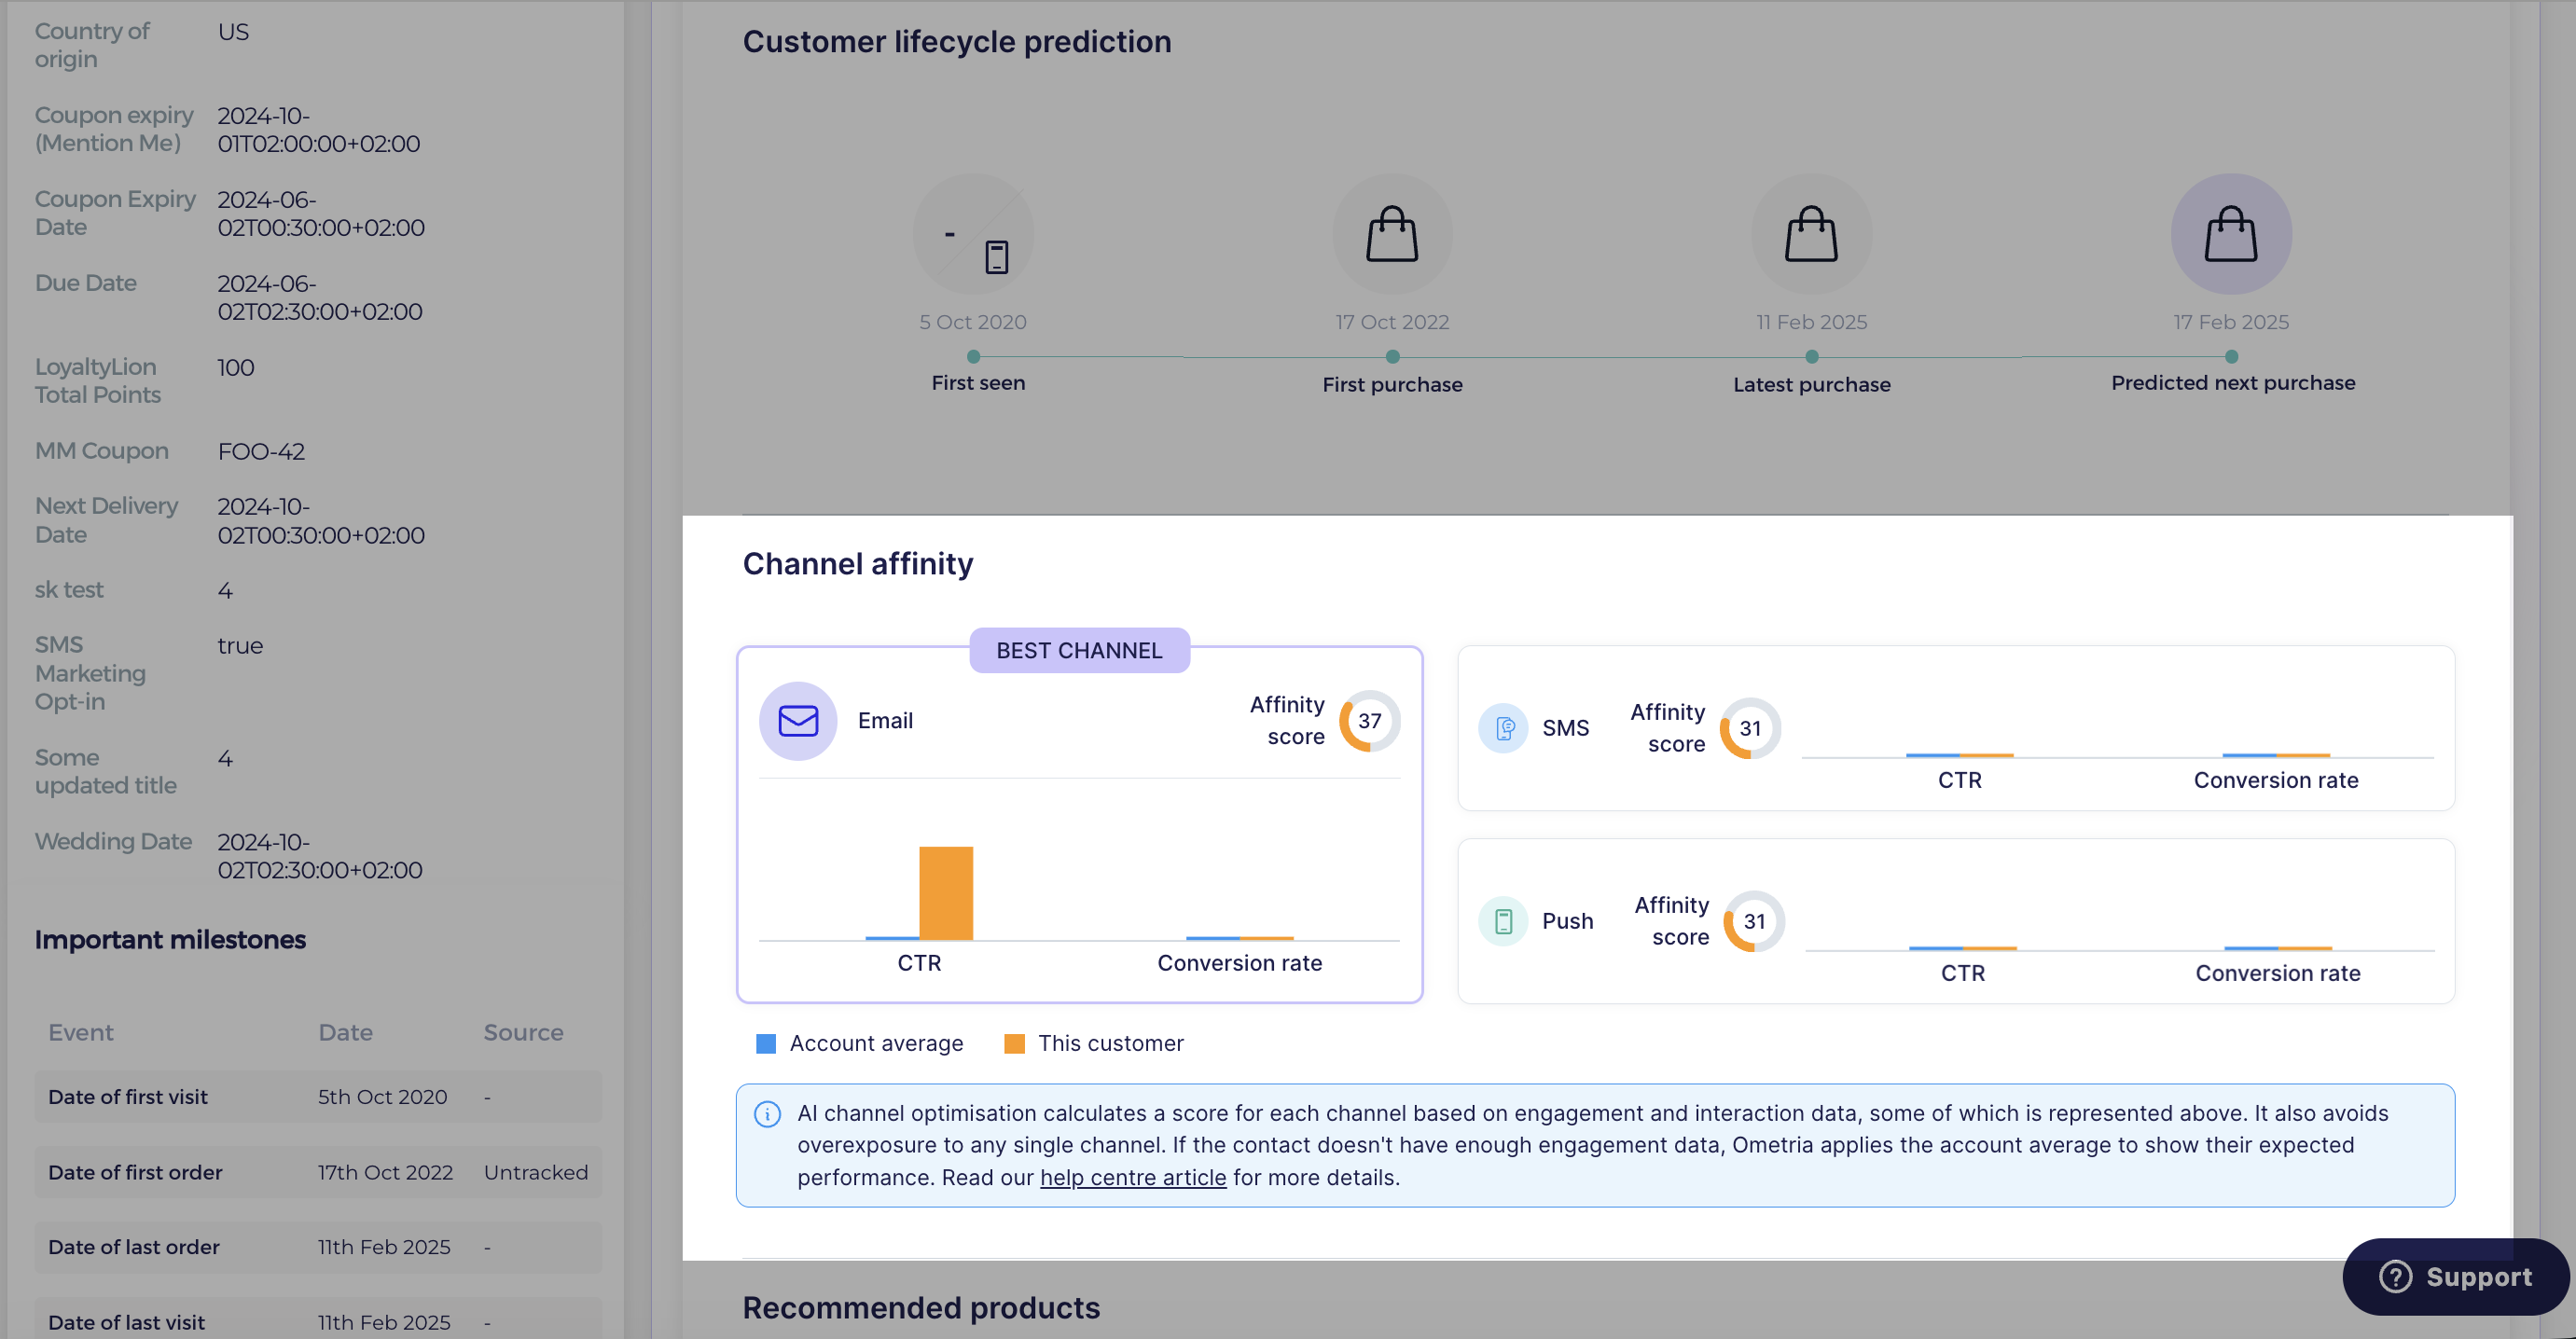Screen dimensions: 2576x1339
Task: Click the 17 Feb 2025 timeline marker dot
Action: 2231,357
